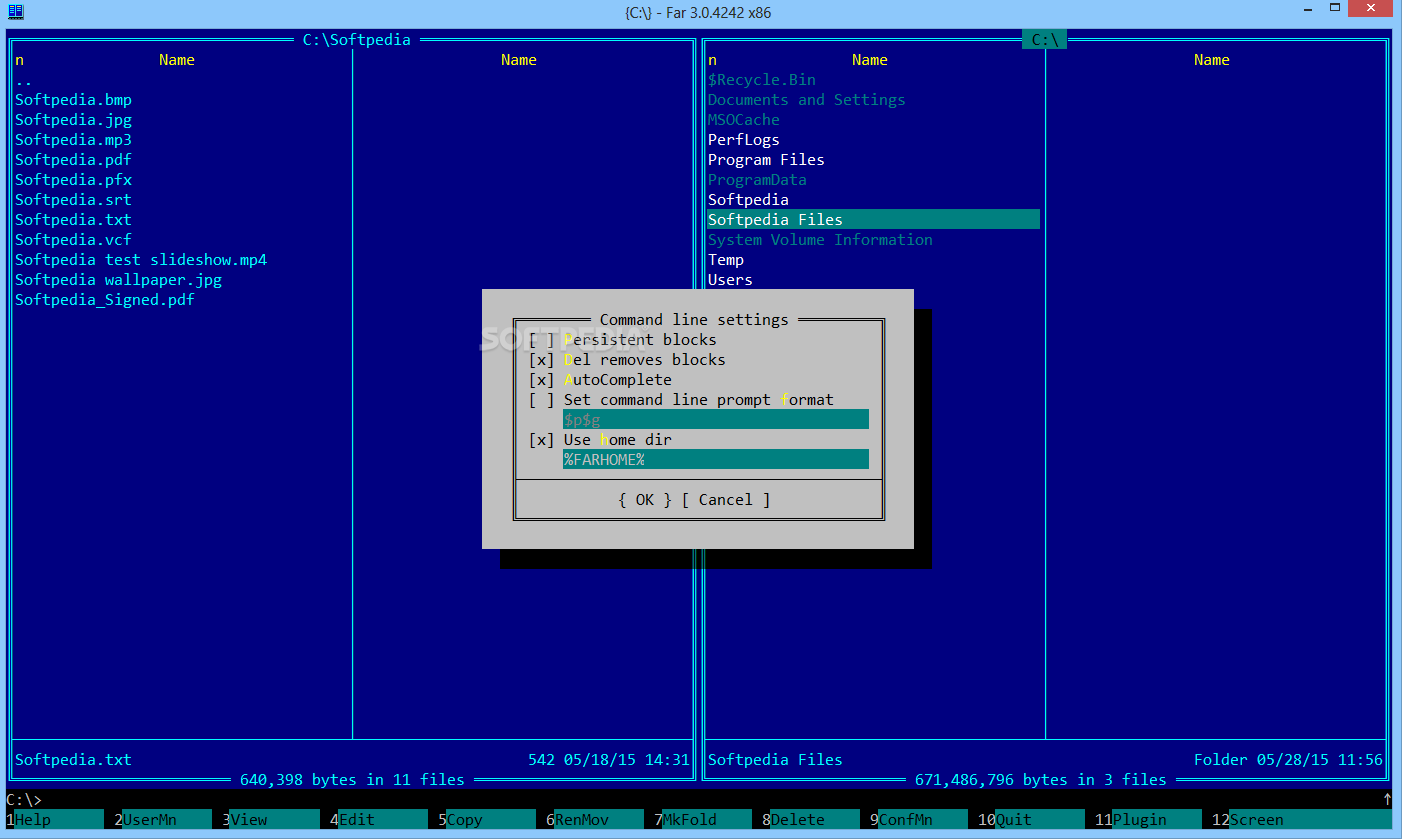1402x839 pixels.
Task: Click the right panel C:\ path title
Action: 1045,40
